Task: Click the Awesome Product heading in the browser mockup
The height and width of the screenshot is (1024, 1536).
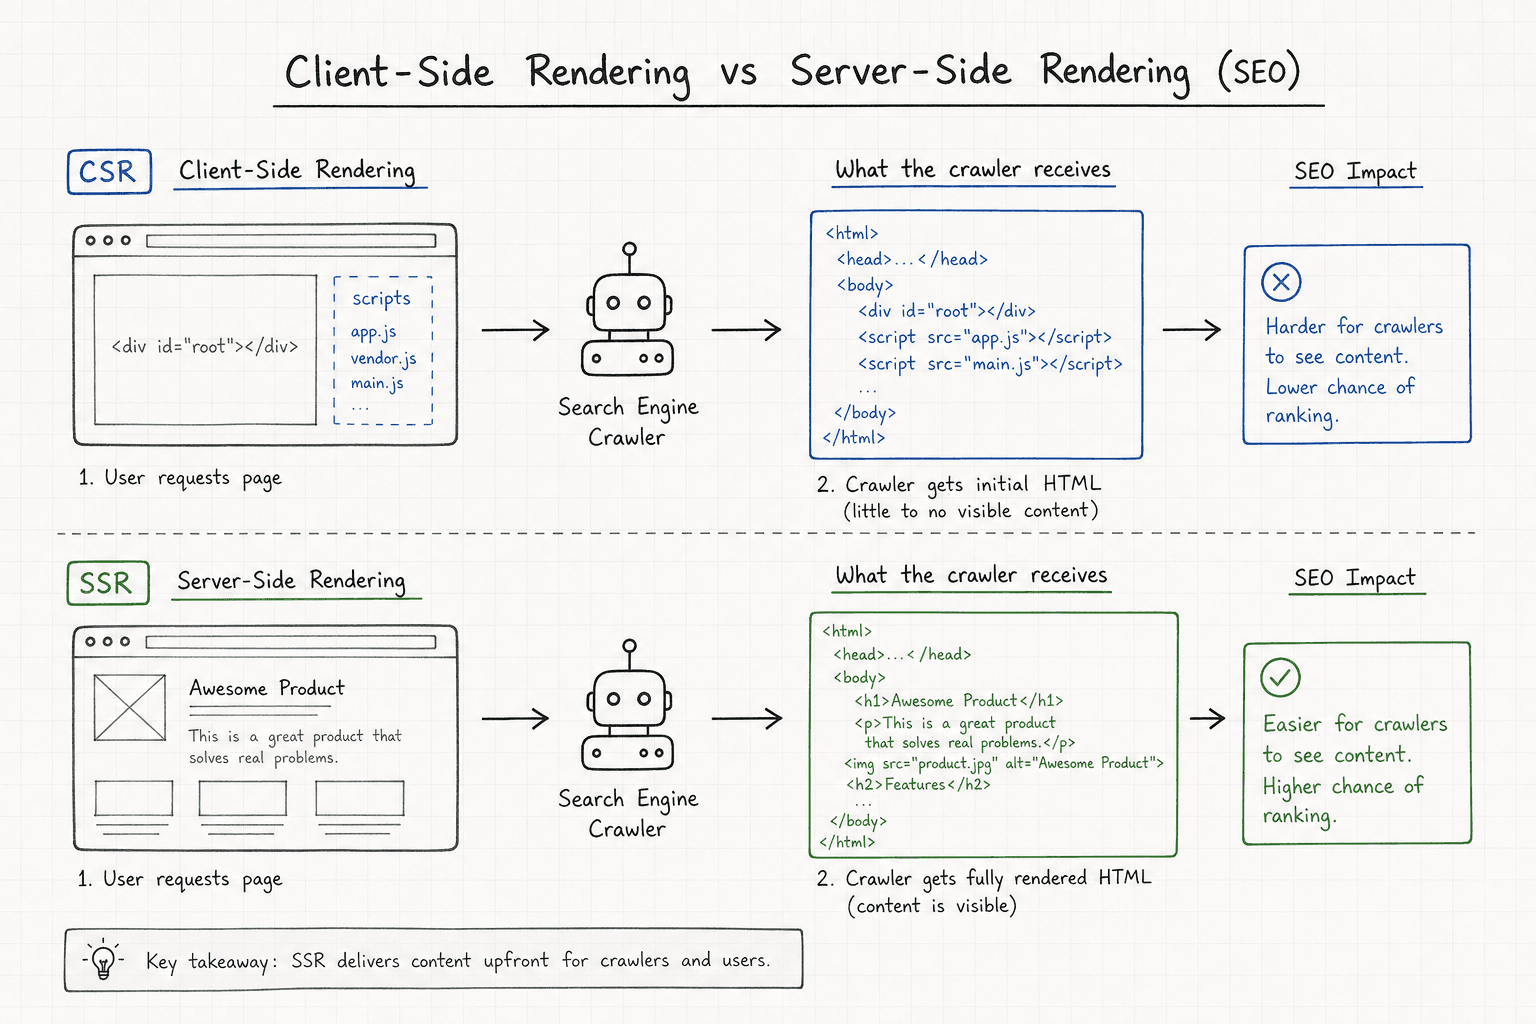Action: tap(267, 688)
